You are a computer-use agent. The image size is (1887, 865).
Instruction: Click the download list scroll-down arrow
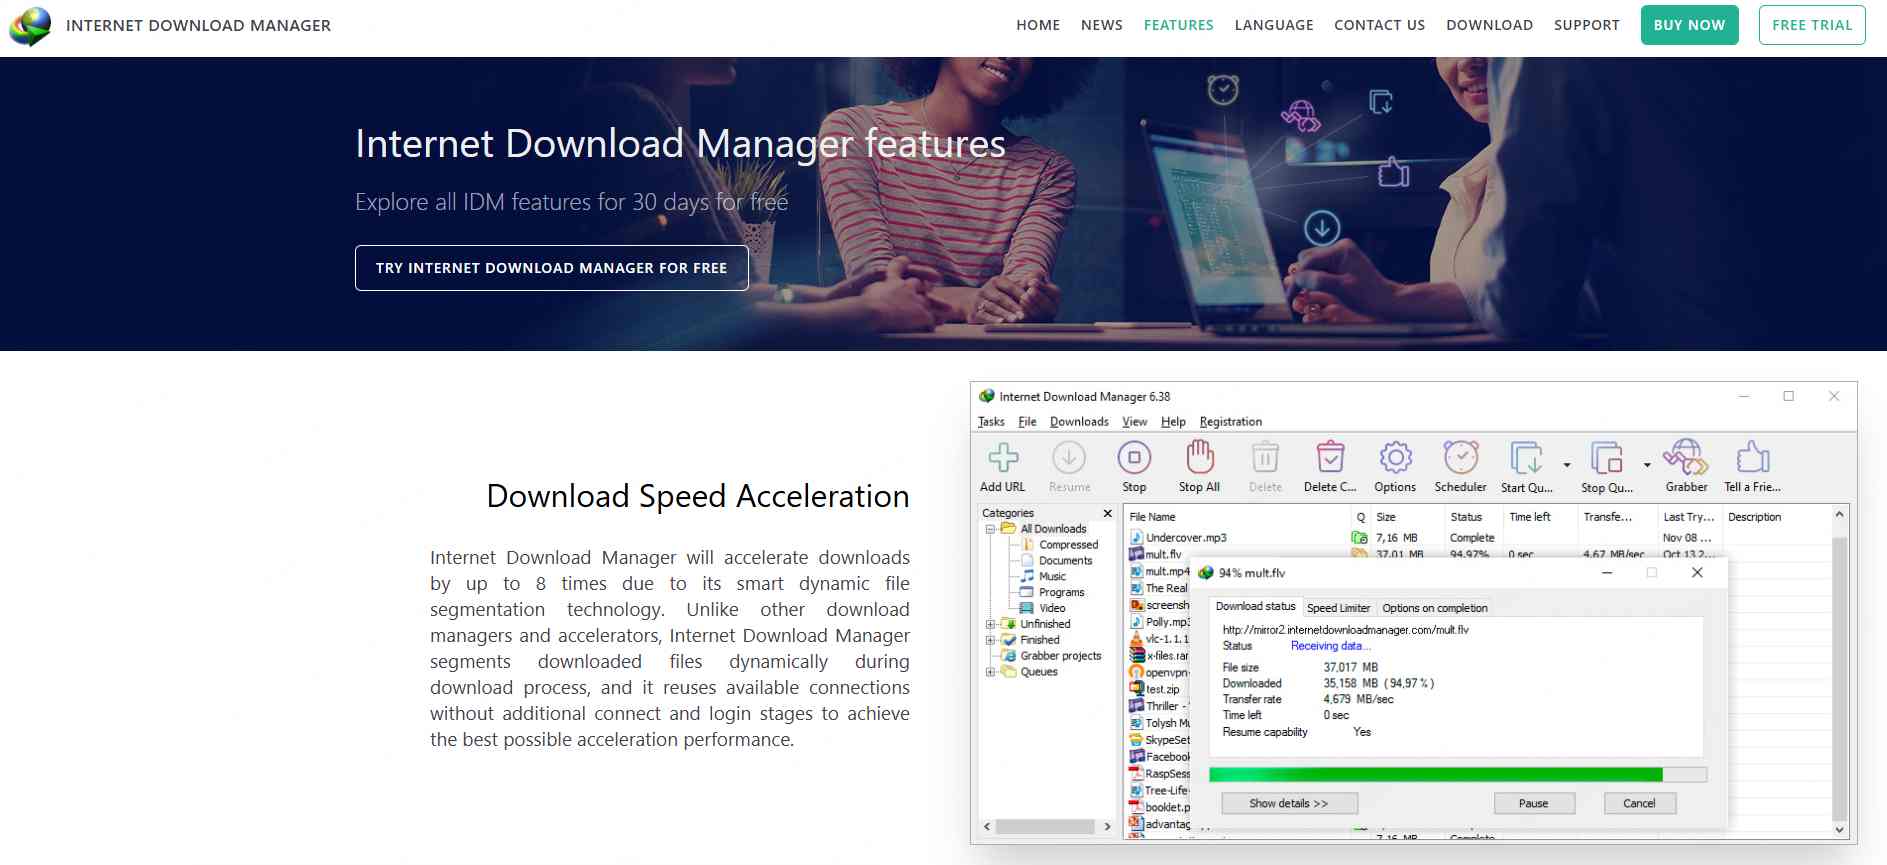click(1839, 830)
